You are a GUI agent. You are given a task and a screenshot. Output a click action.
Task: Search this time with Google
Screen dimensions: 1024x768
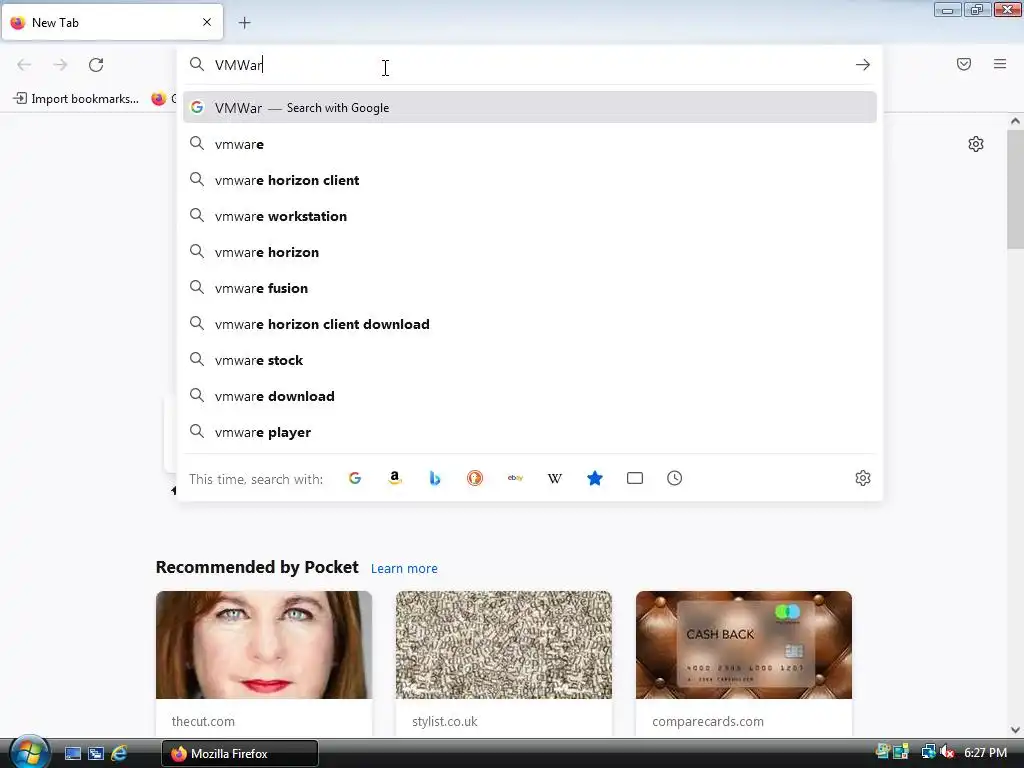pyautogui.click(x=355, y=478)
